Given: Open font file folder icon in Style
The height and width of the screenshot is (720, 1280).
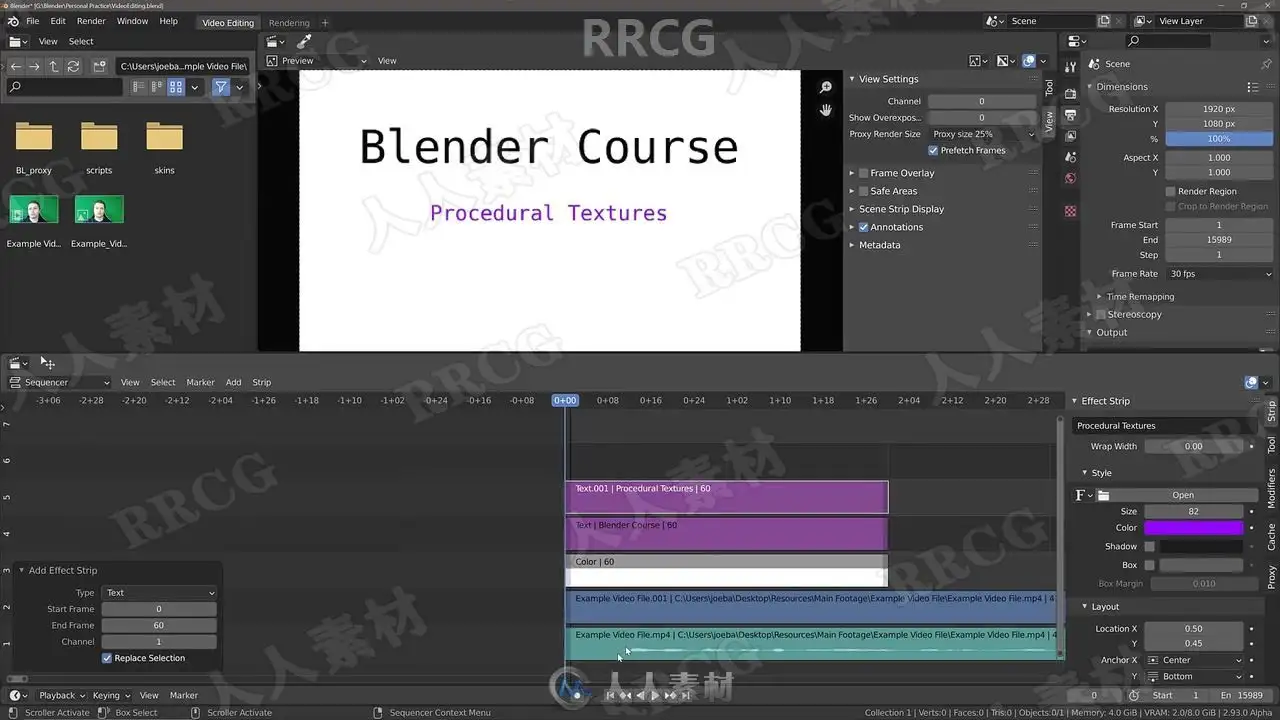Looking at the screenshot, I should tap(1103, 495).
